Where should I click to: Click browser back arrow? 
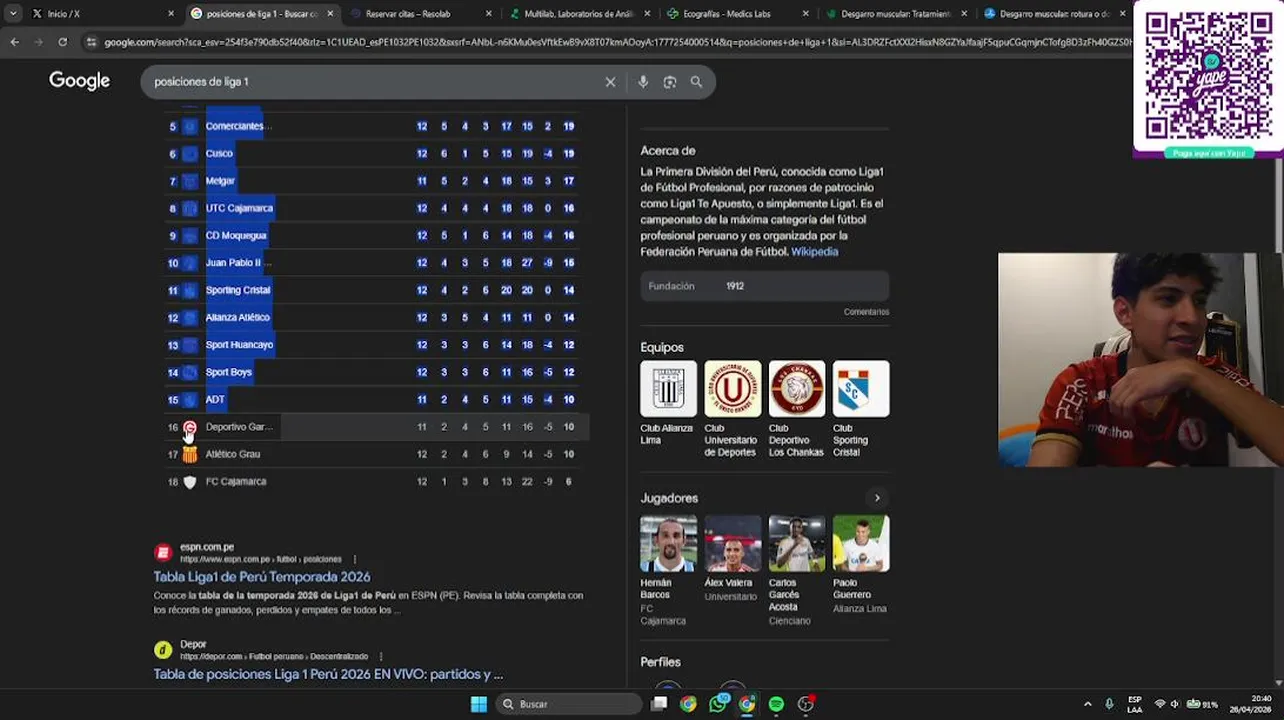click(14, 42)
